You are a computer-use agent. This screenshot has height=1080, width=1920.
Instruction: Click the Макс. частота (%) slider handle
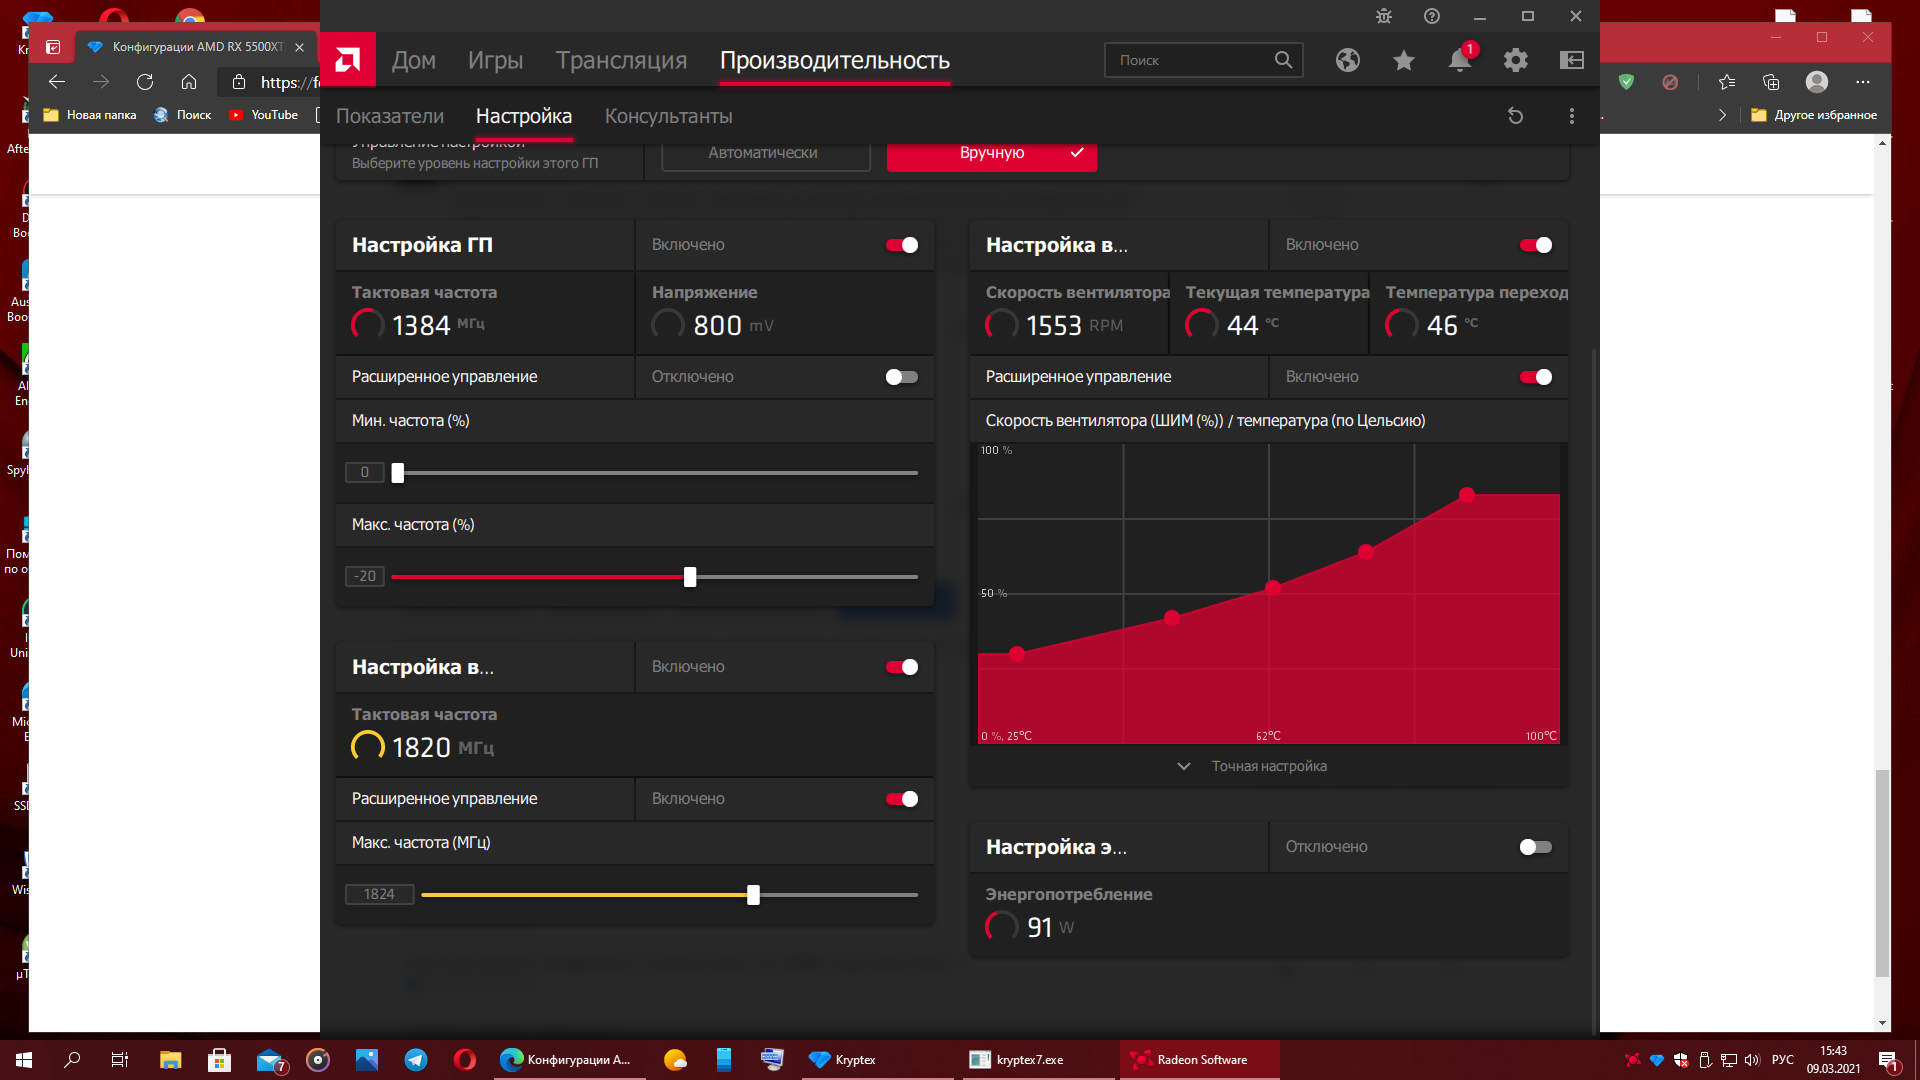(x=690, y=577)
